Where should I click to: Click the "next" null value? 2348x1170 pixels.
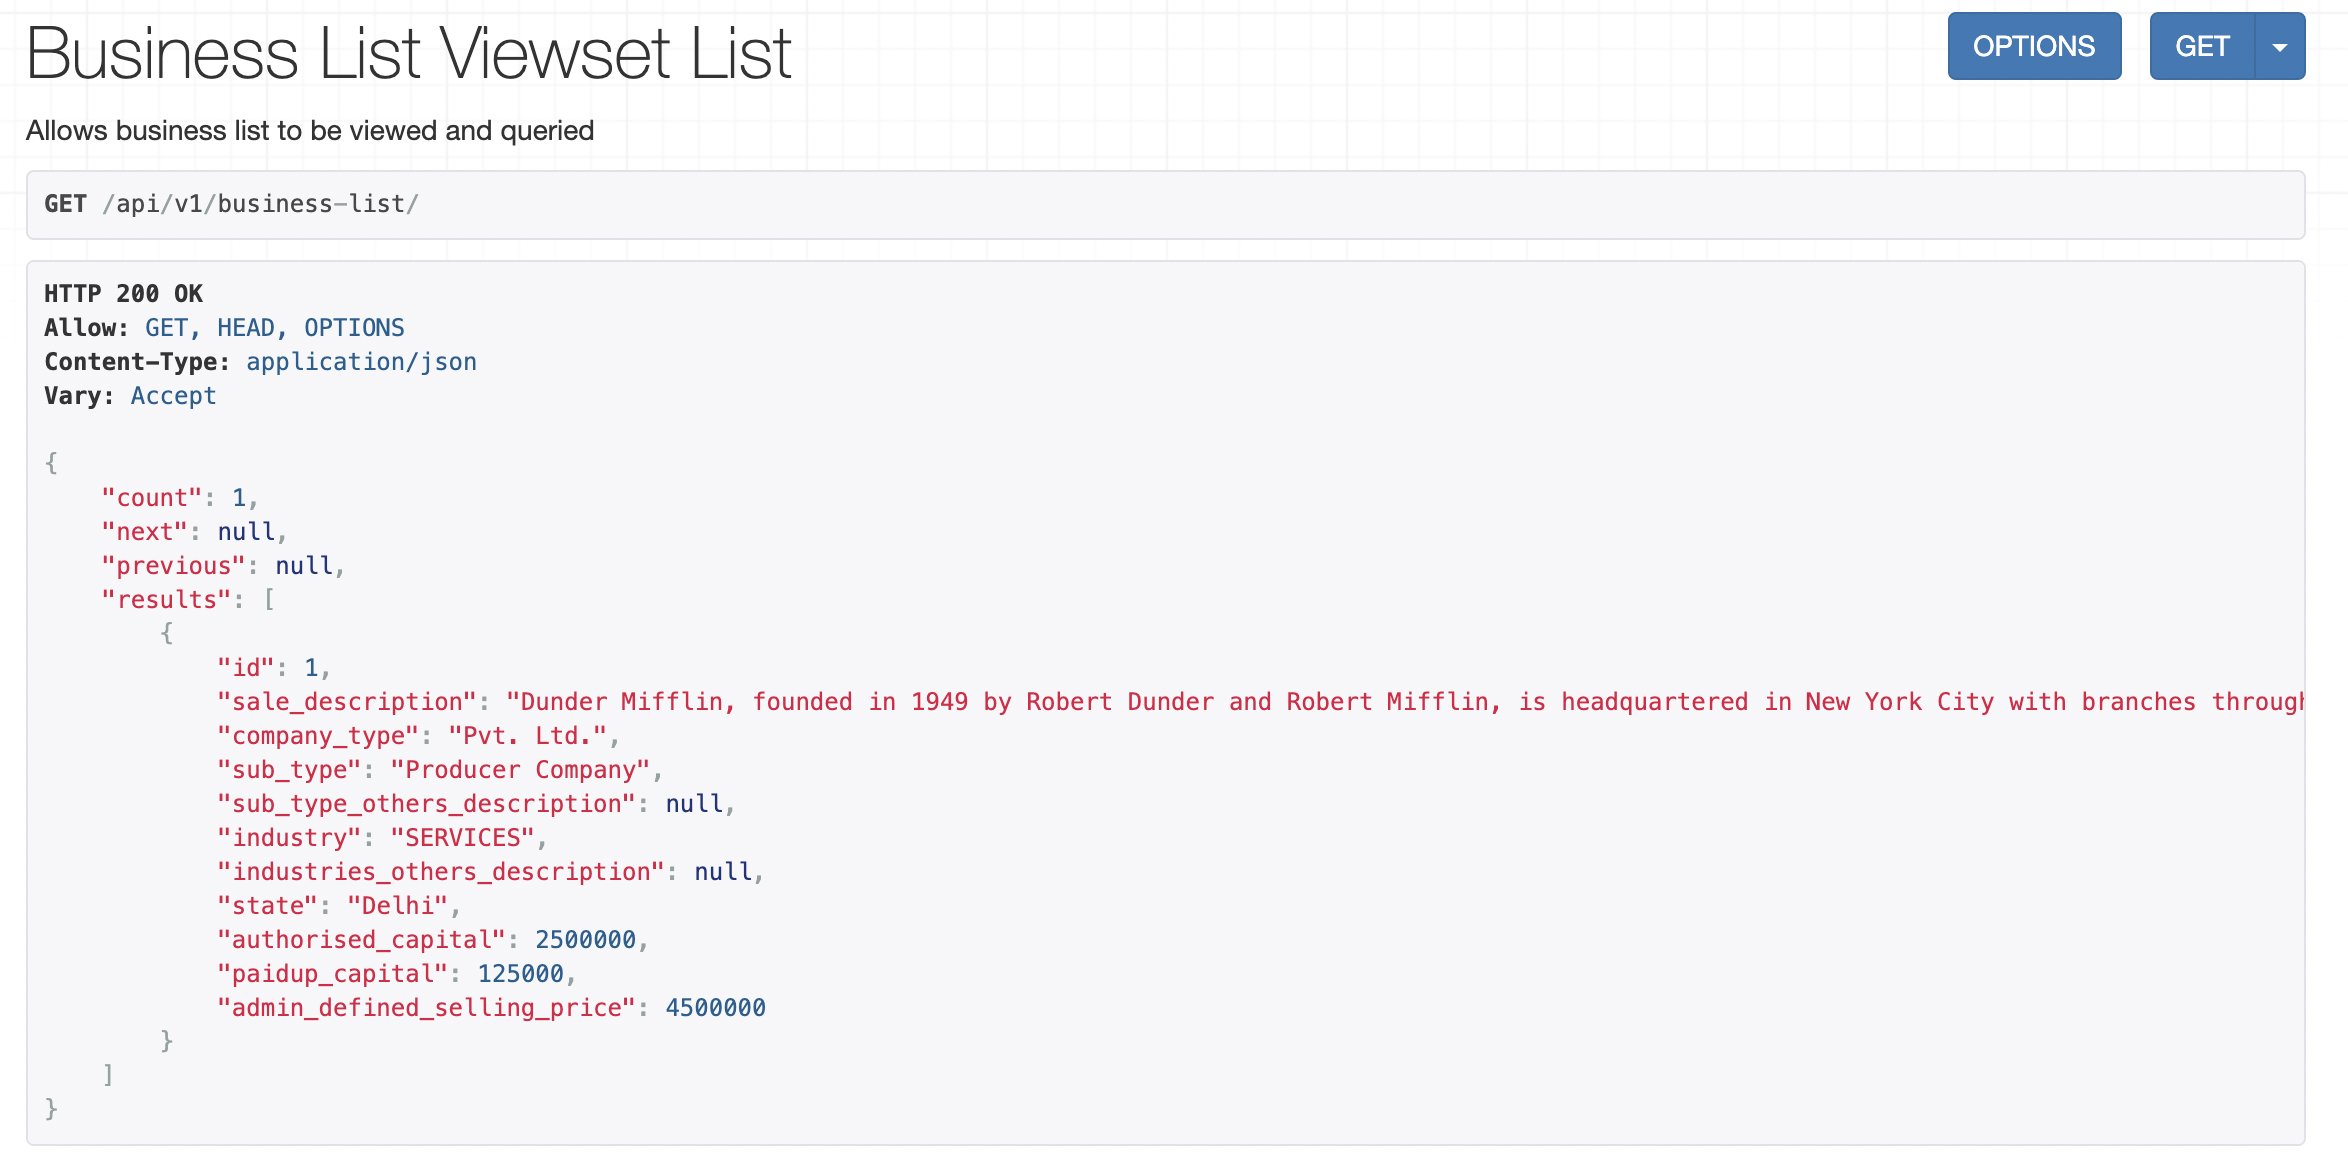246,532
